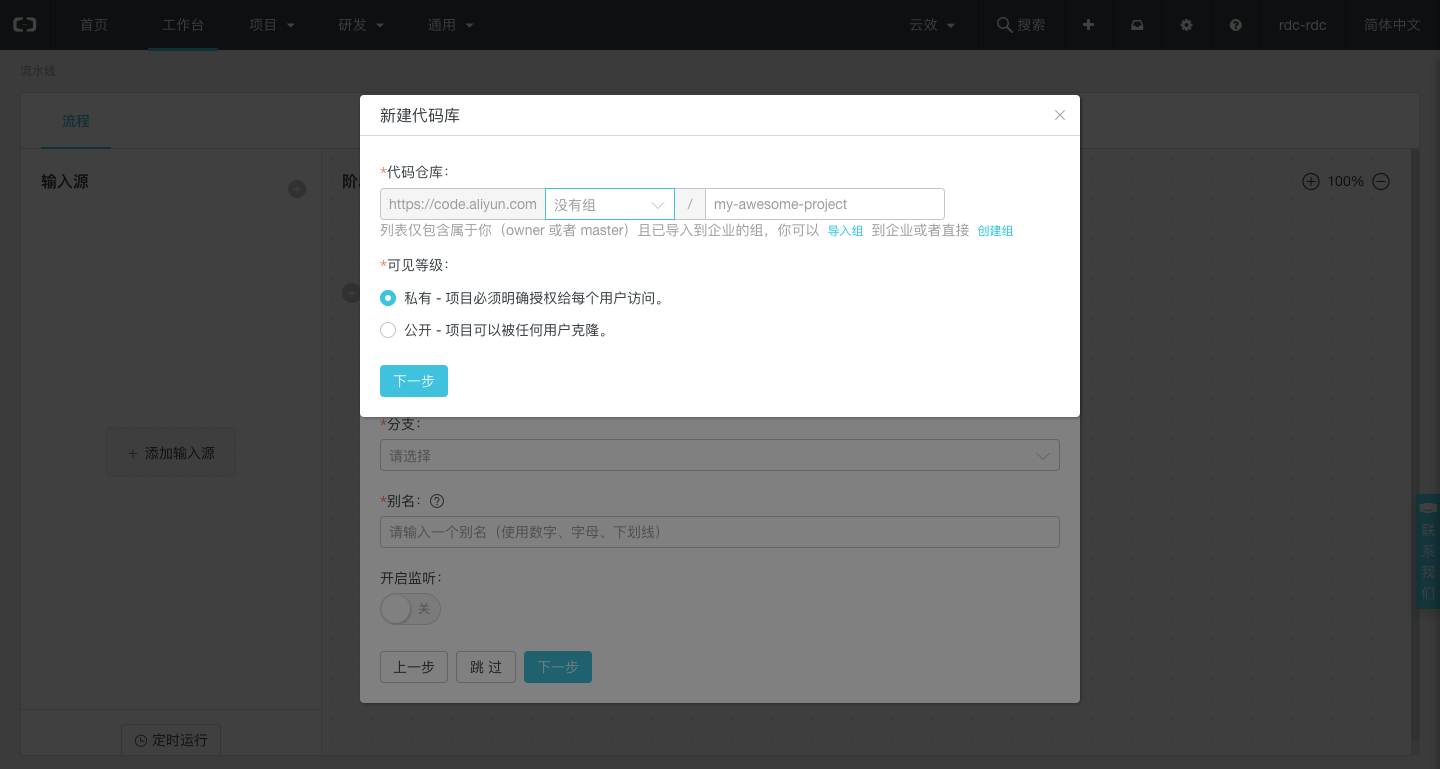Click the add icon beside 输入源
Screen dimensions: 1440x769
click(x=297, y=189)
